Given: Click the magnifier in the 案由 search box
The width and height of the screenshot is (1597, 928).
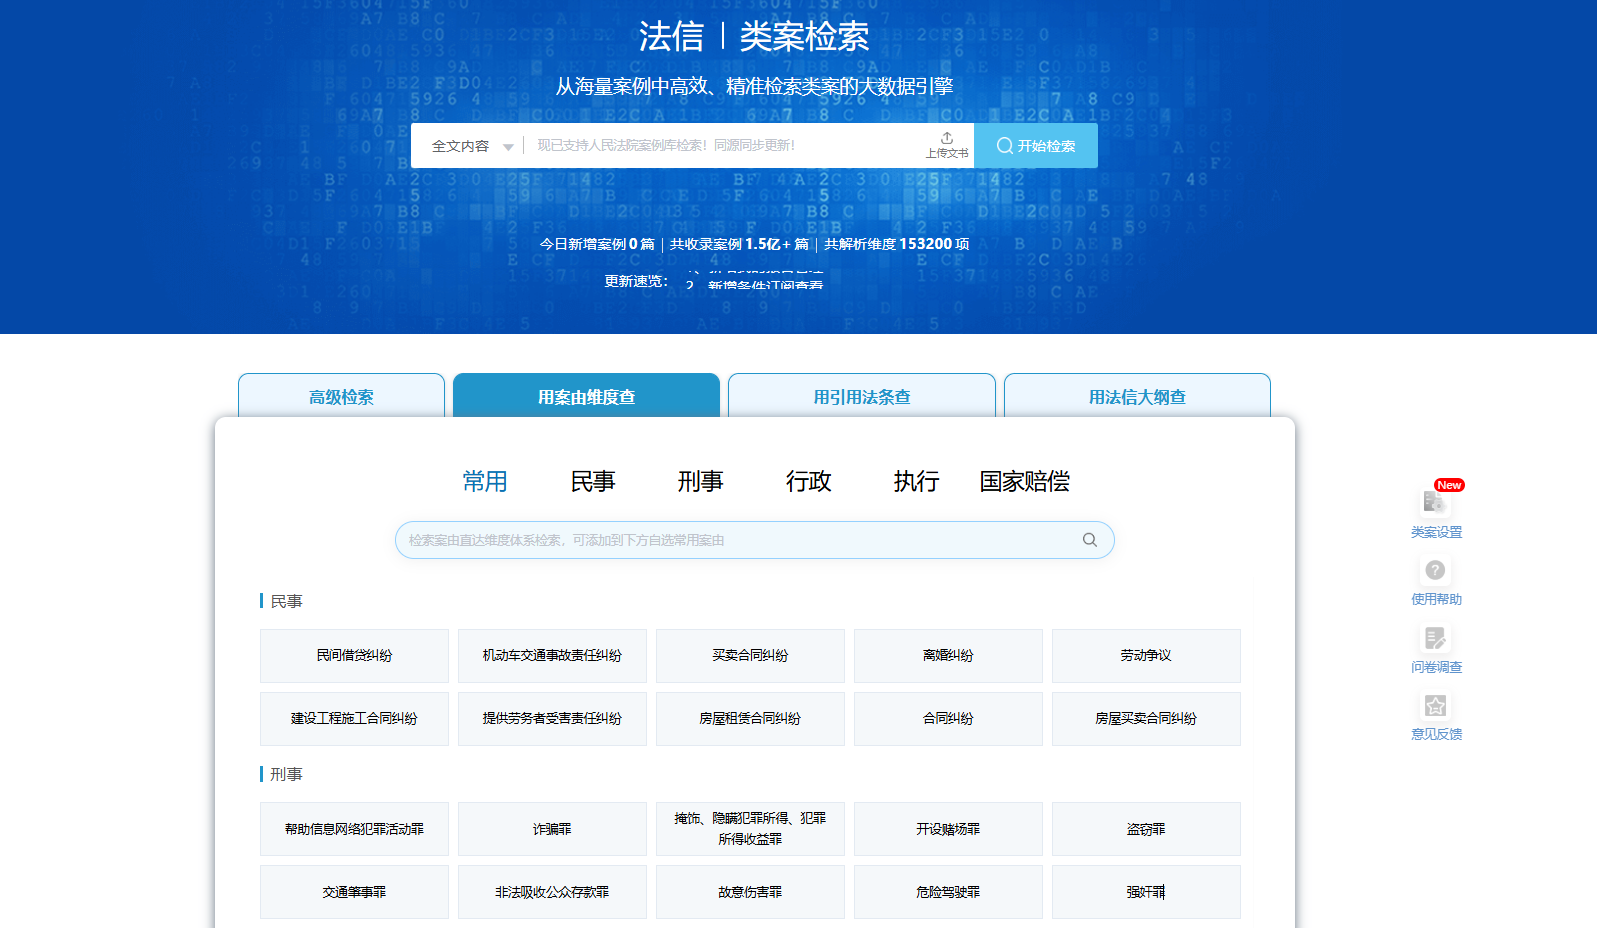Looking at the screenshot, I should 1090,540.
